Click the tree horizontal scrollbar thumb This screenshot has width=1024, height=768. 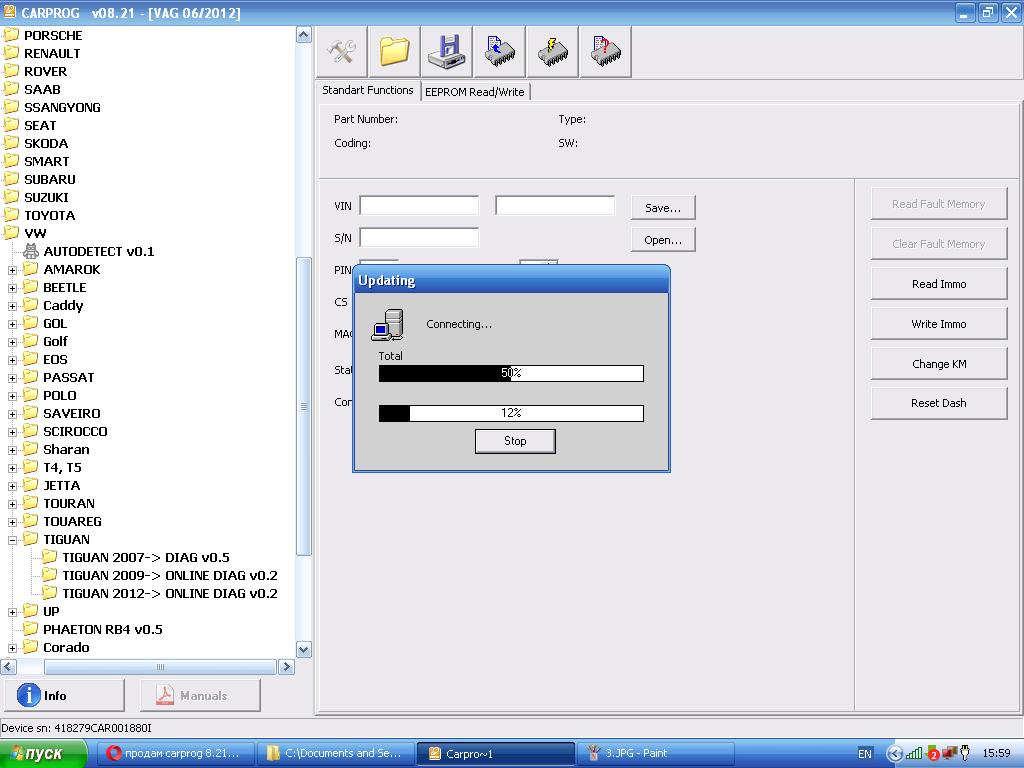[x=160, y=667]
